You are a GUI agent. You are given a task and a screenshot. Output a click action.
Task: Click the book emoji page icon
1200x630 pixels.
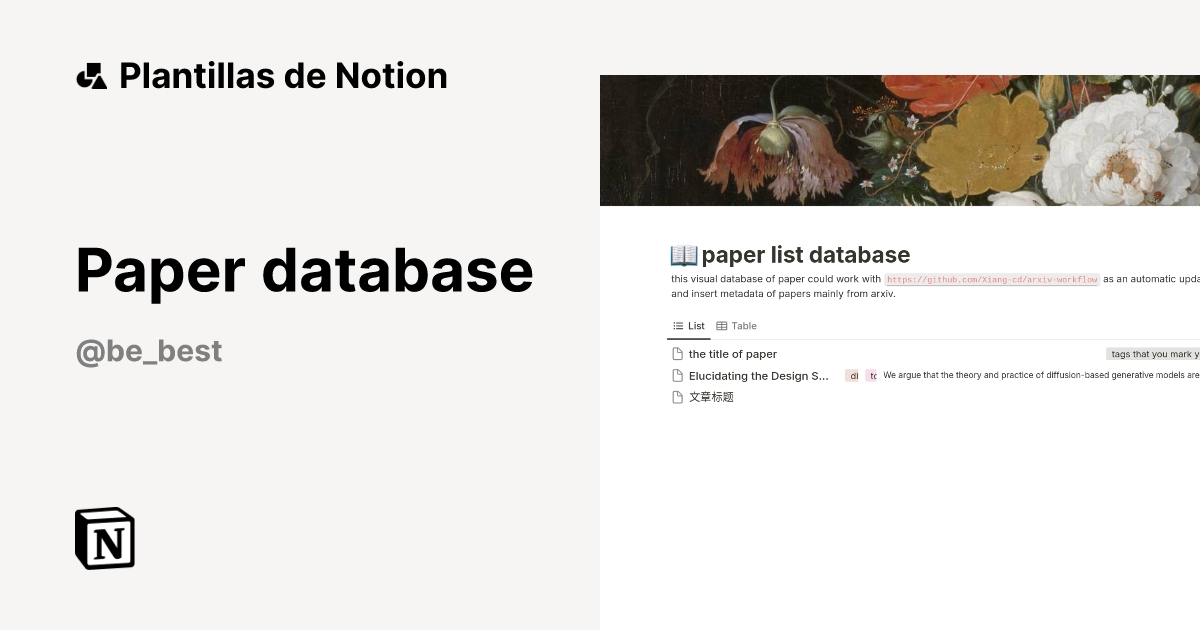(x=682, y=254)
